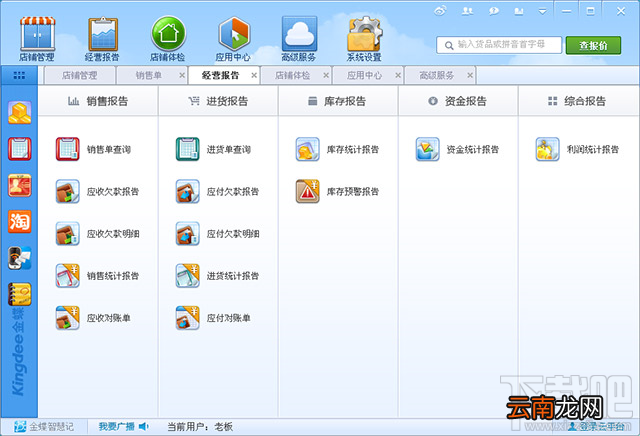Open the title bar dropdown arrow menu

point(542,11)
